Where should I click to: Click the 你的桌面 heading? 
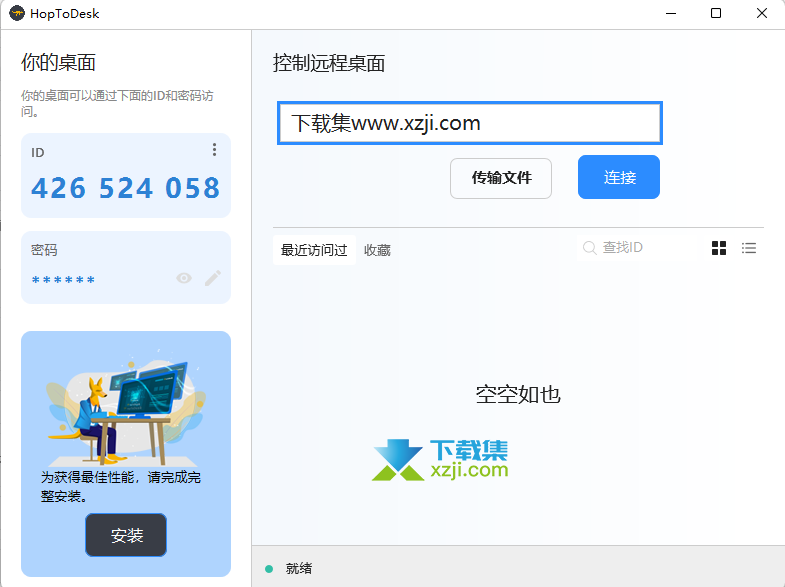[x=58, y=63]
